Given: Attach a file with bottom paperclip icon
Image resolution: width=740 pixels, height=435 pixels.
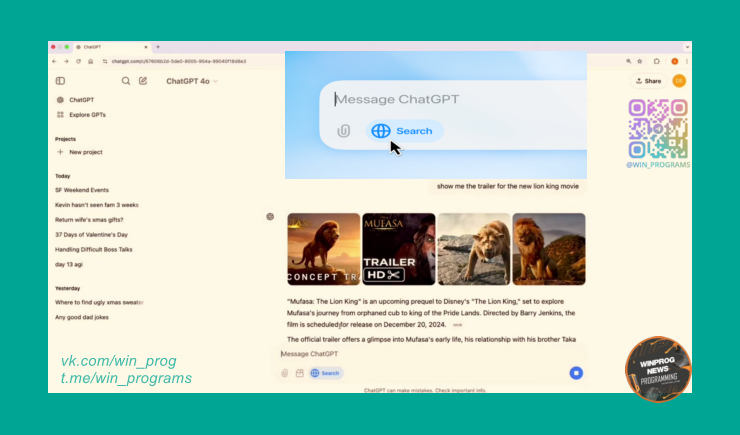Looking at the screenshot, I should tap(285, 373).
